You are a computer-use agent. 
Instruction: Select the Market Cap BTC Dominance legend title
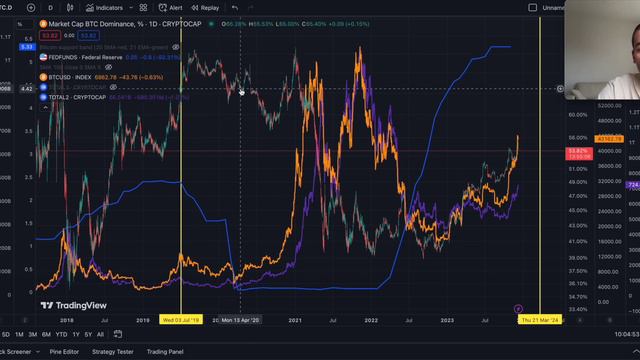point(125,24)
